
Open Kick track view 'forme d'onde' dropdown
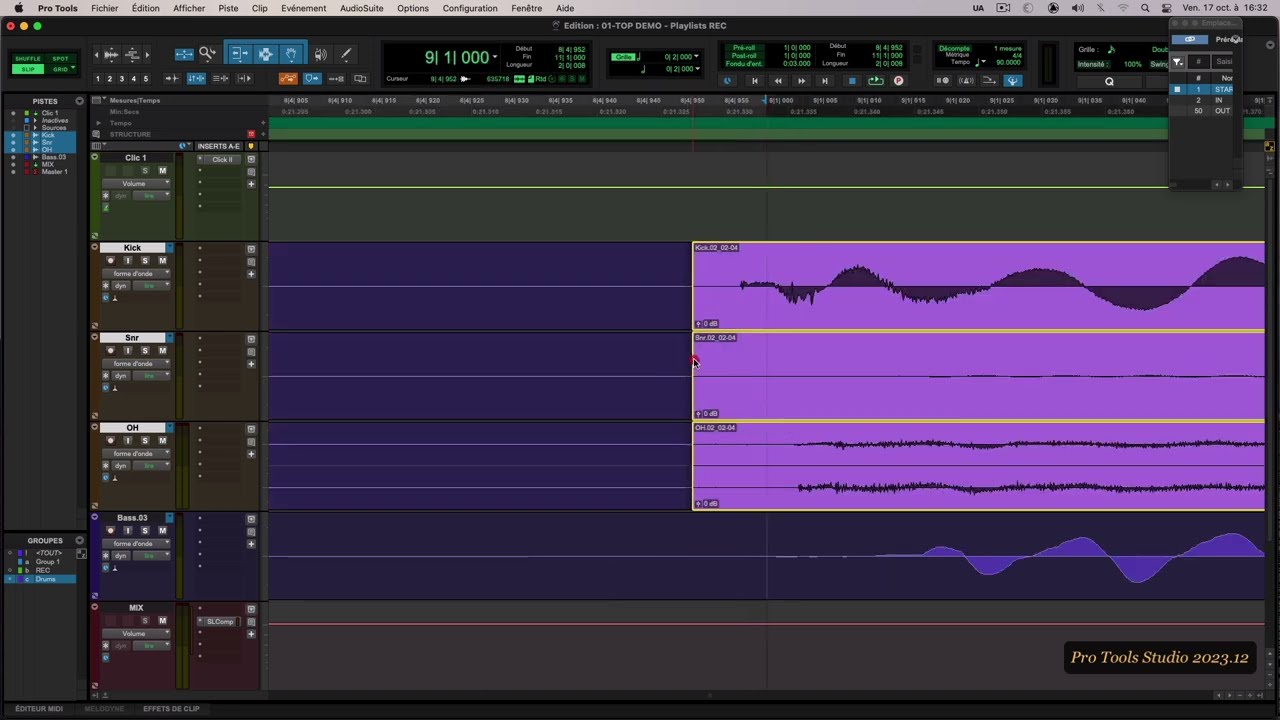pos(135,274)
